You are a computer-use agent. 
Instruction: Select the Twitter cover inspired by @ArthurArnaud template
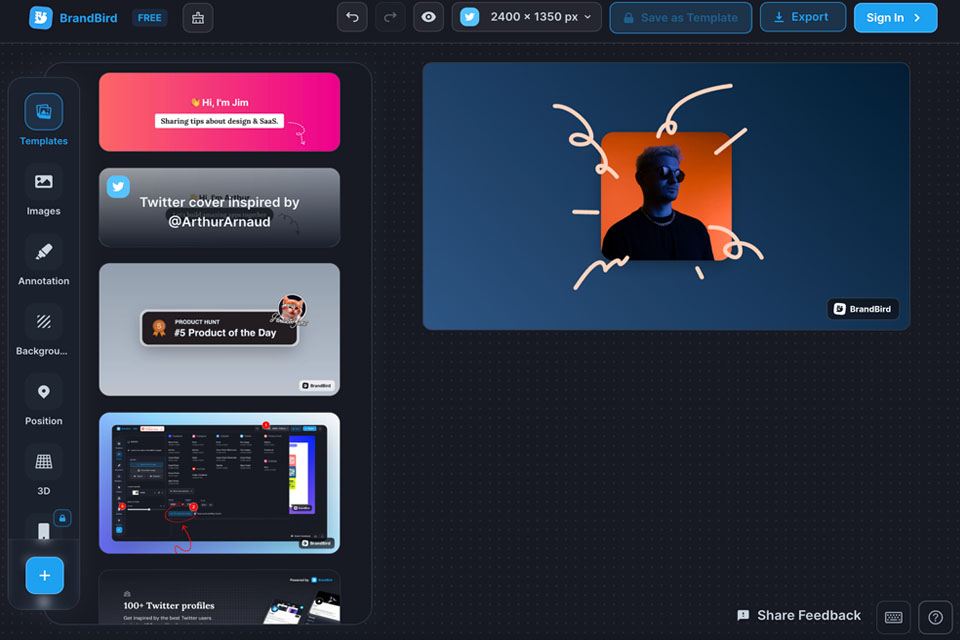tap(219, 208)
